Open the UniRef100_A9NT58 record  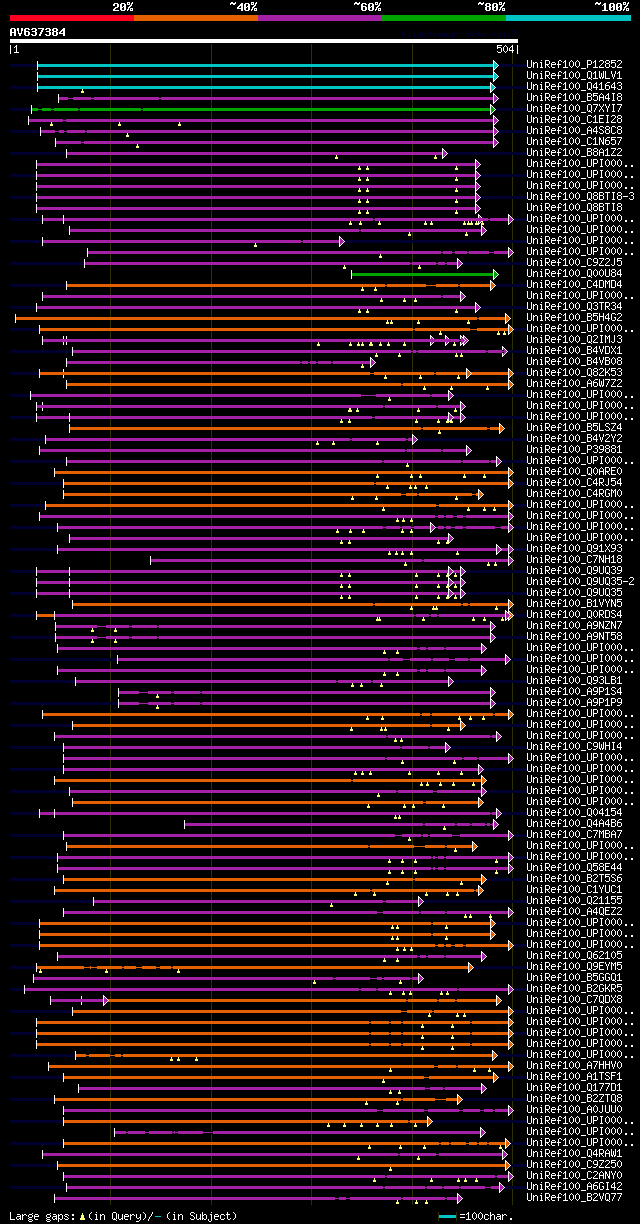pos(575,636)
